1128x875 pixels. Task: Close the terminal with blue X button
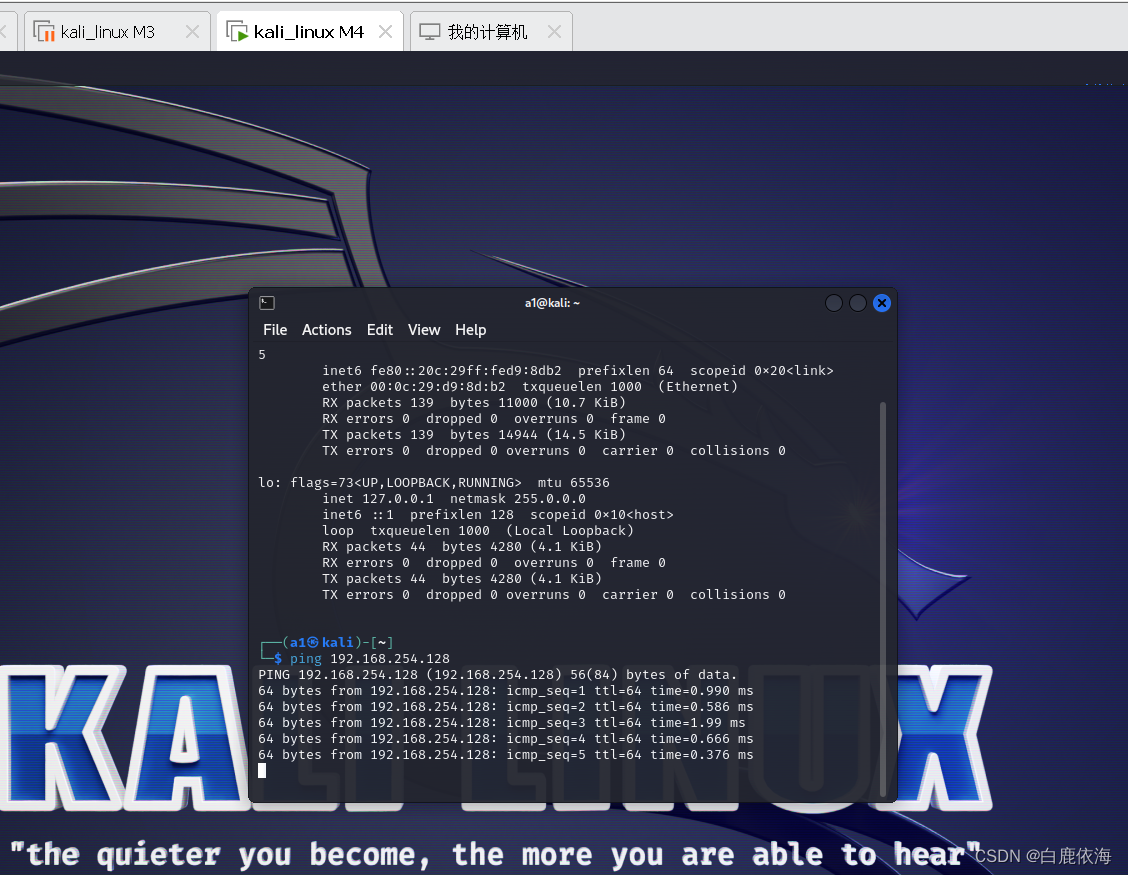[x=882, y=303]
